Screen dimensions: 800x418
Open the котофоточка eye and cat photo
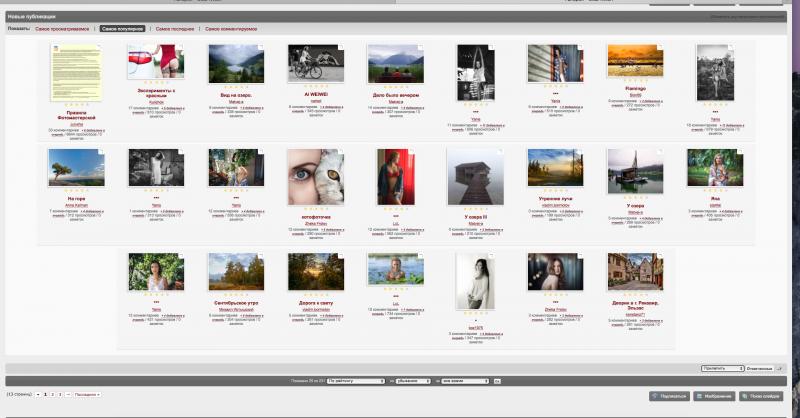click(316, 177)
